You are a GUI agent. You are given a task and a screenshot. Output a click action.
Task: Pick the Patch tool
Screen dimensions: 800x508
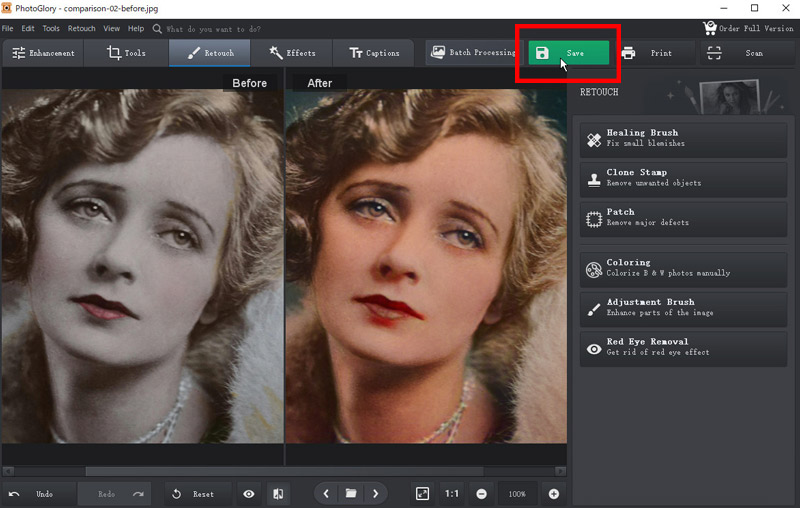point(683,217)
